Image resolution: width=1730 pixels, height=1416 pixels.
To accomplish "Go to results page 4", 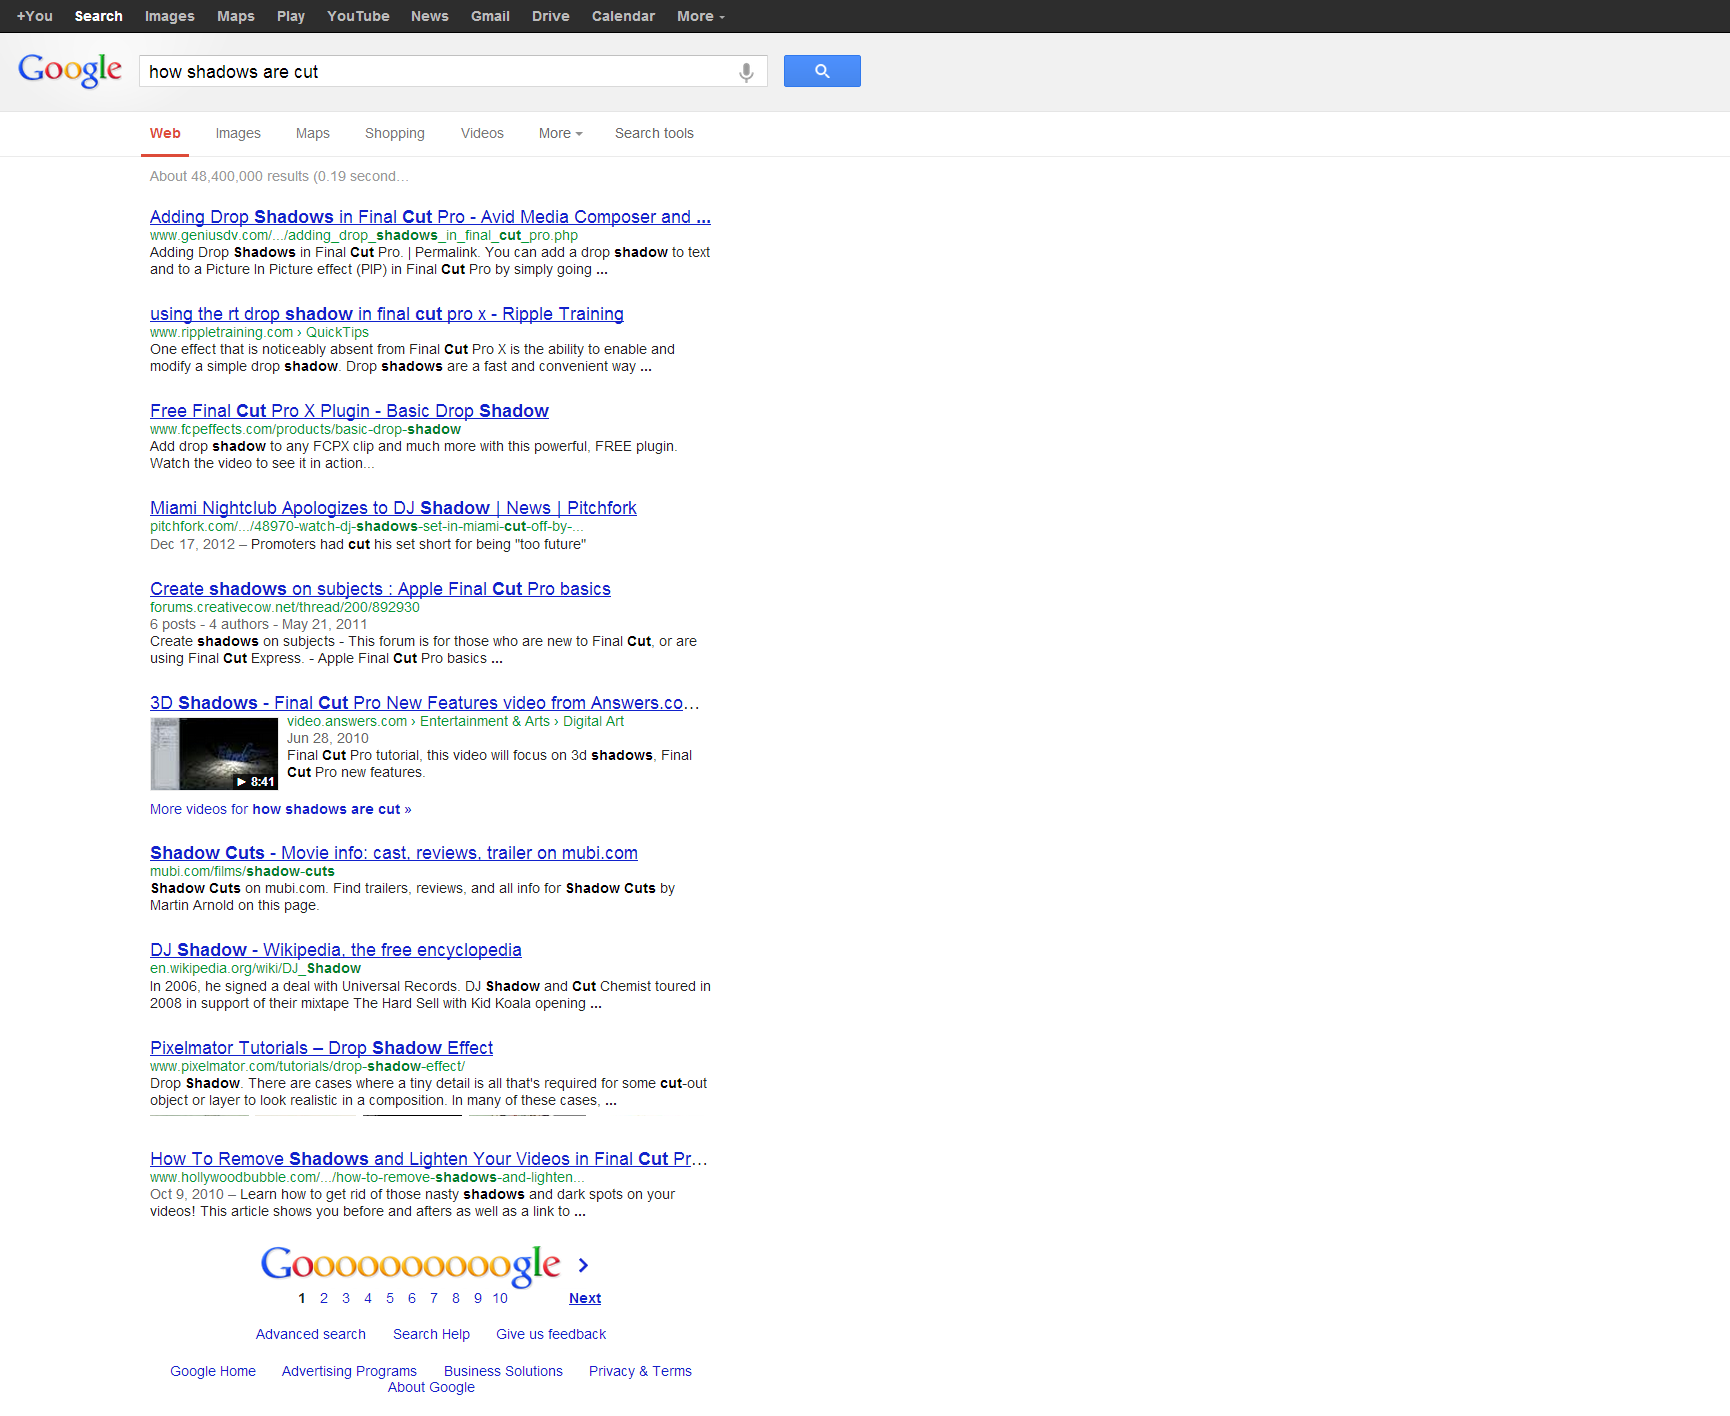I will 368,1298.
